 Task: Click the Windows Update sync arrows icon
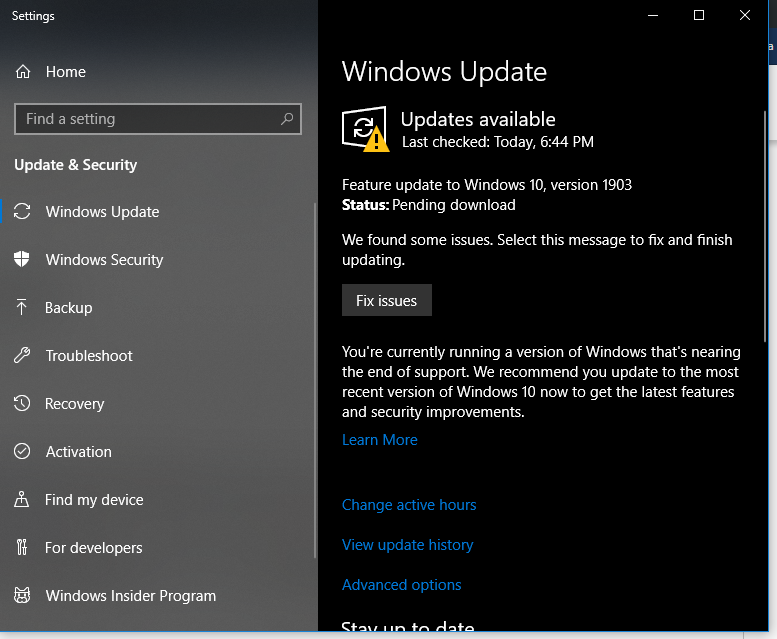pyautogui.click(x=22, y=211)
